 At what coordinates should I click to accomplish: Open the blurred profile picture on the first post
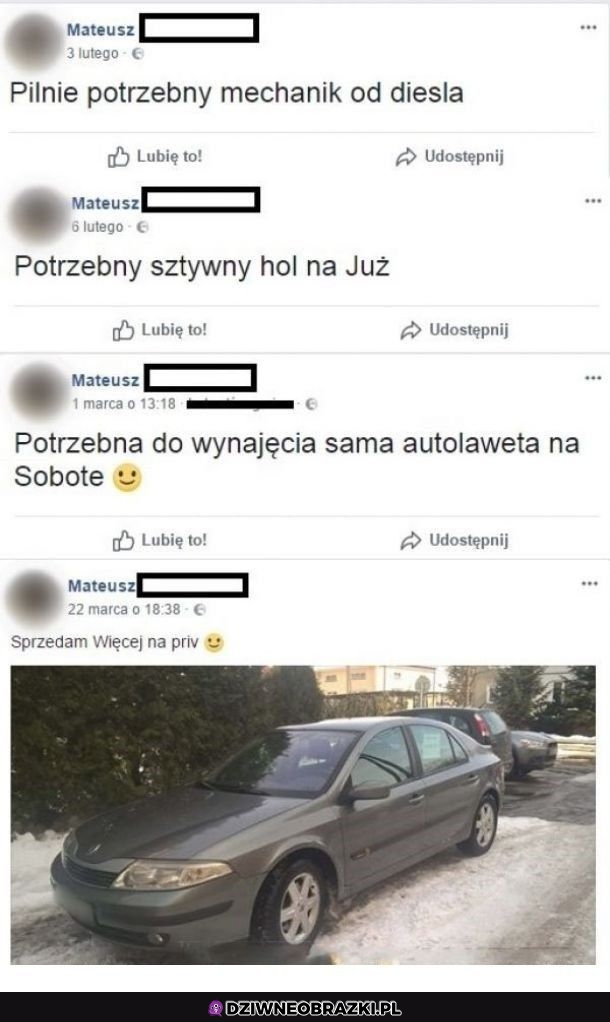click(33, 41)
